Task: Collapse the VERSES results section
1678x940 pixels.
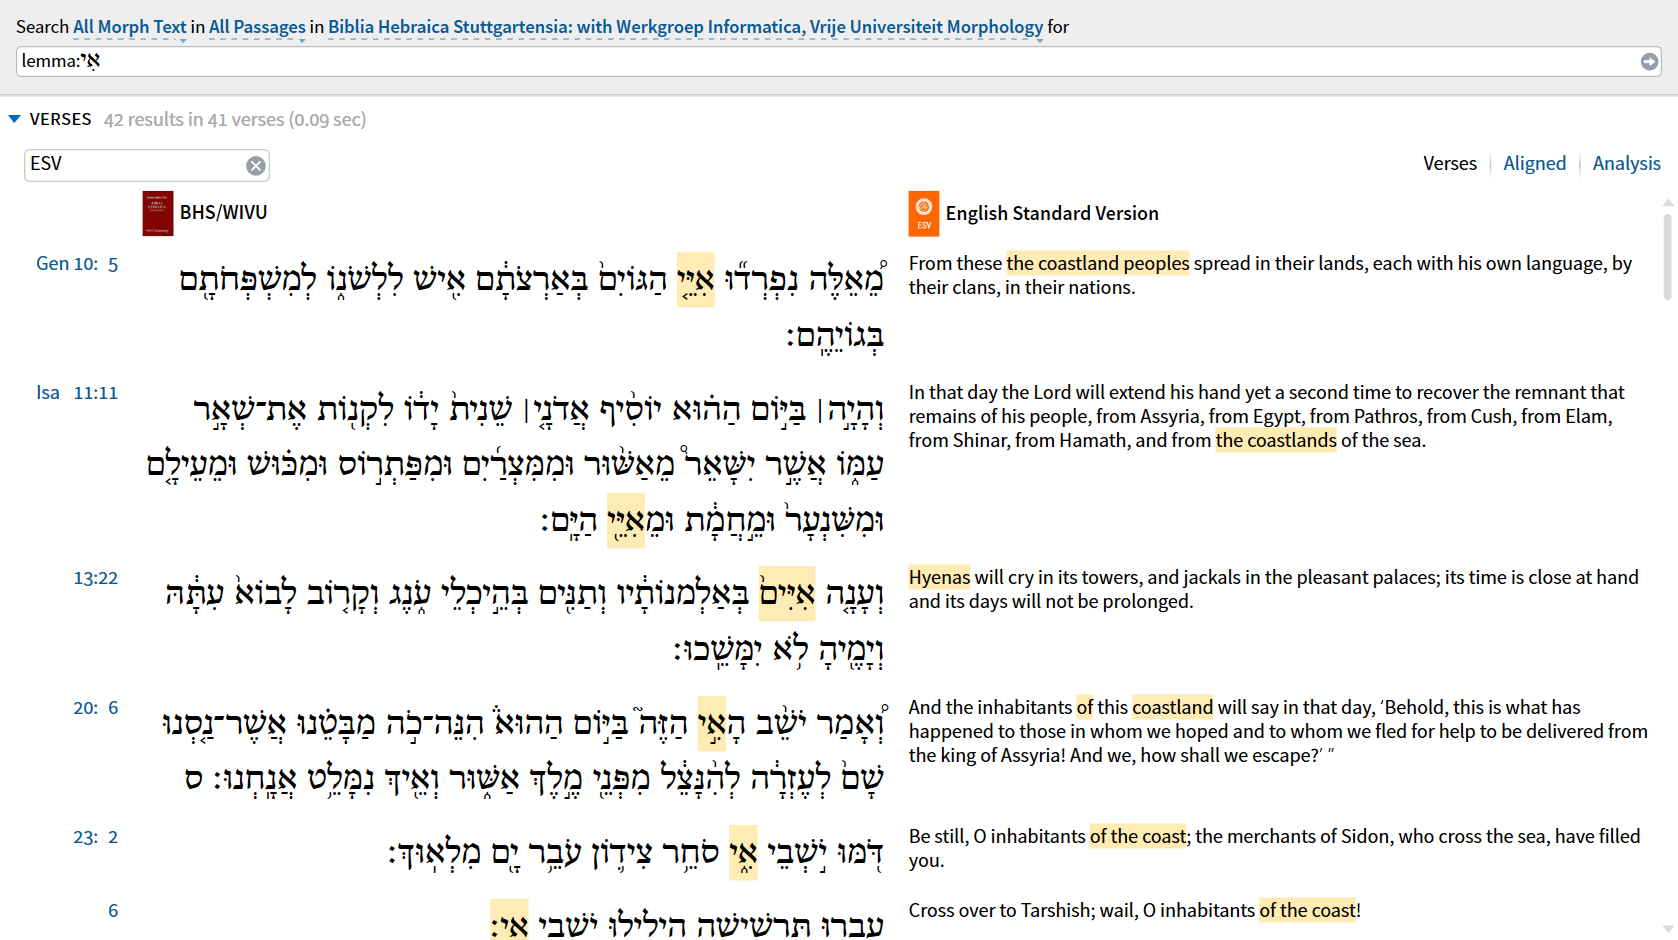Action: click(x=14, y=119)
